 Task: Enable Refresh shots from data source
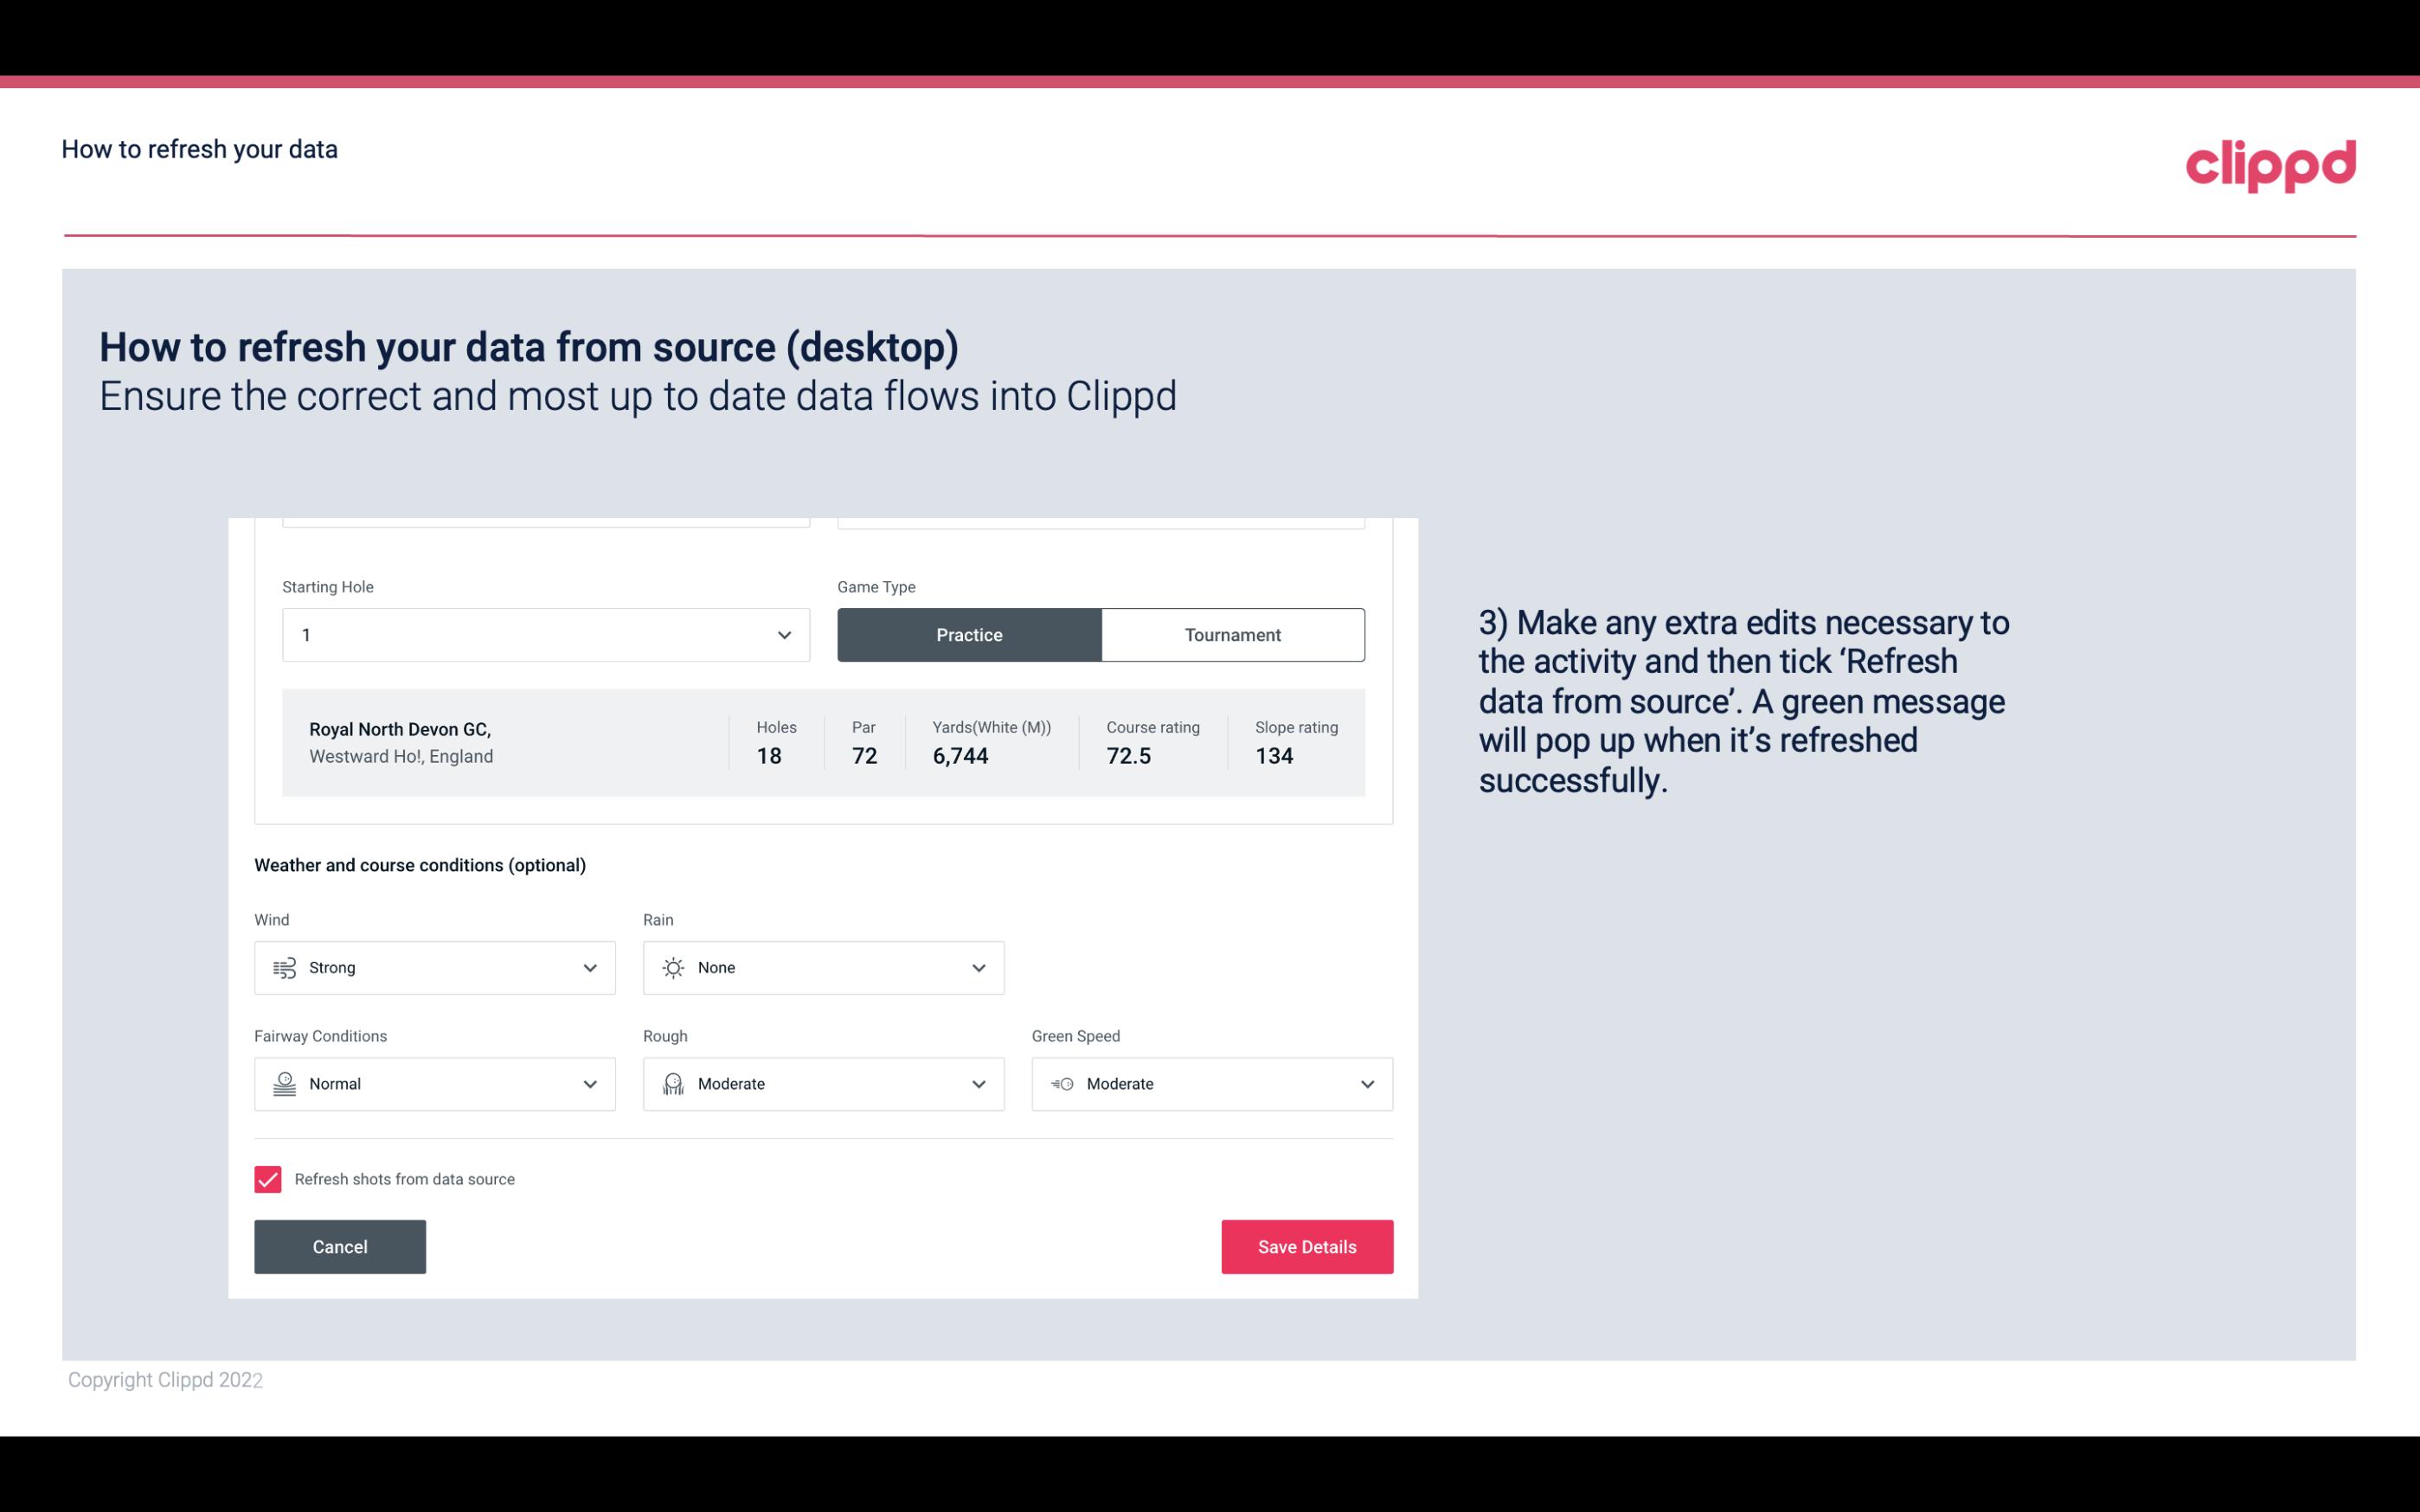coord(266,1179)
